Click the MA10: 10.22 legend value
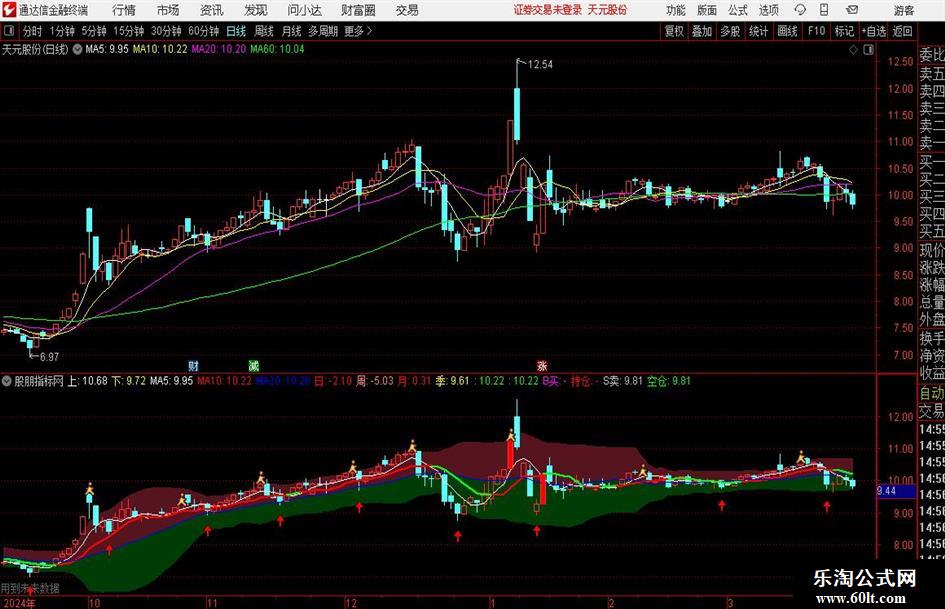This screenshot has height=609, width=945. click(x=160, y=49)
